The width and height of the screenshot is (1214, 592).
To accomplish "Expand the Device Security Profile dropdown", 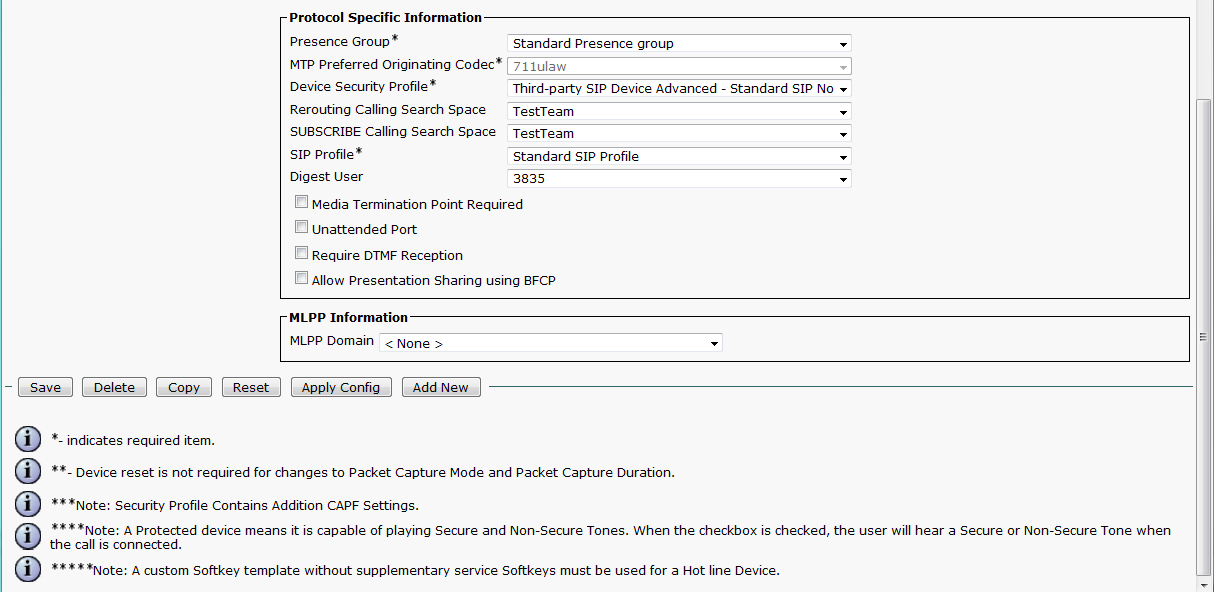I will (679, 89).
